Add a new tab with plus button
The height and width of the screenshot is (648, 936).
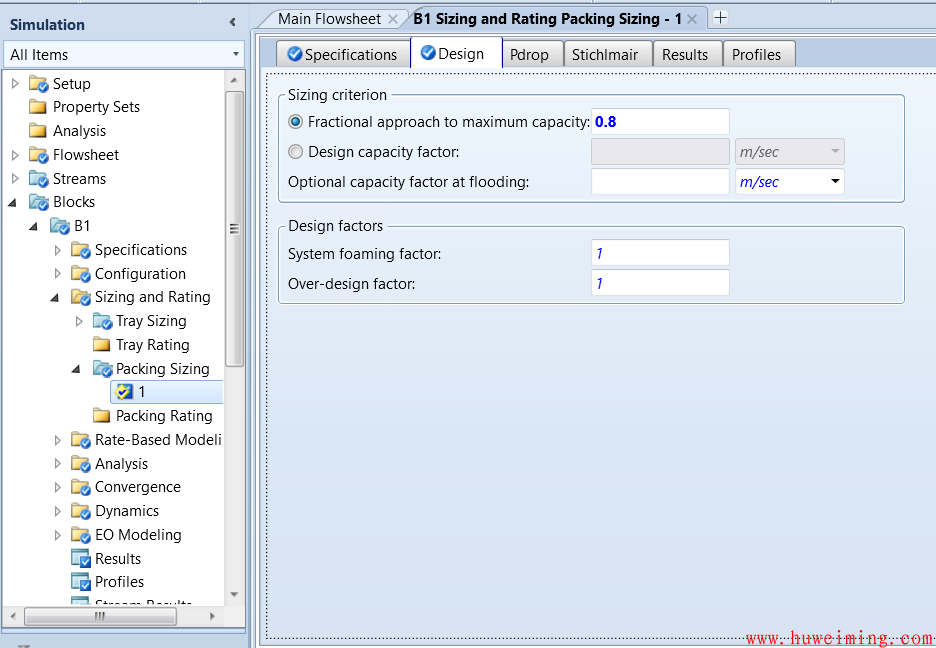(720, 18)
